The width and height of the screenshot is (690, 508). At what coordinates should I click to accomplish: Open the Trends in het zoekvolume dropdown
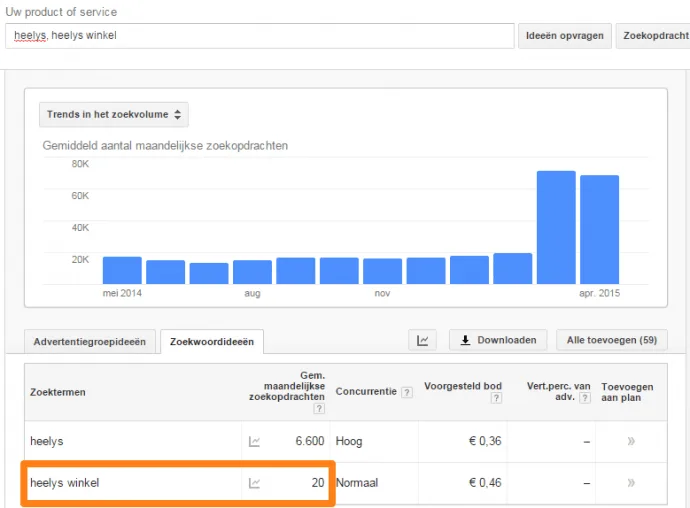coord(114,114)
